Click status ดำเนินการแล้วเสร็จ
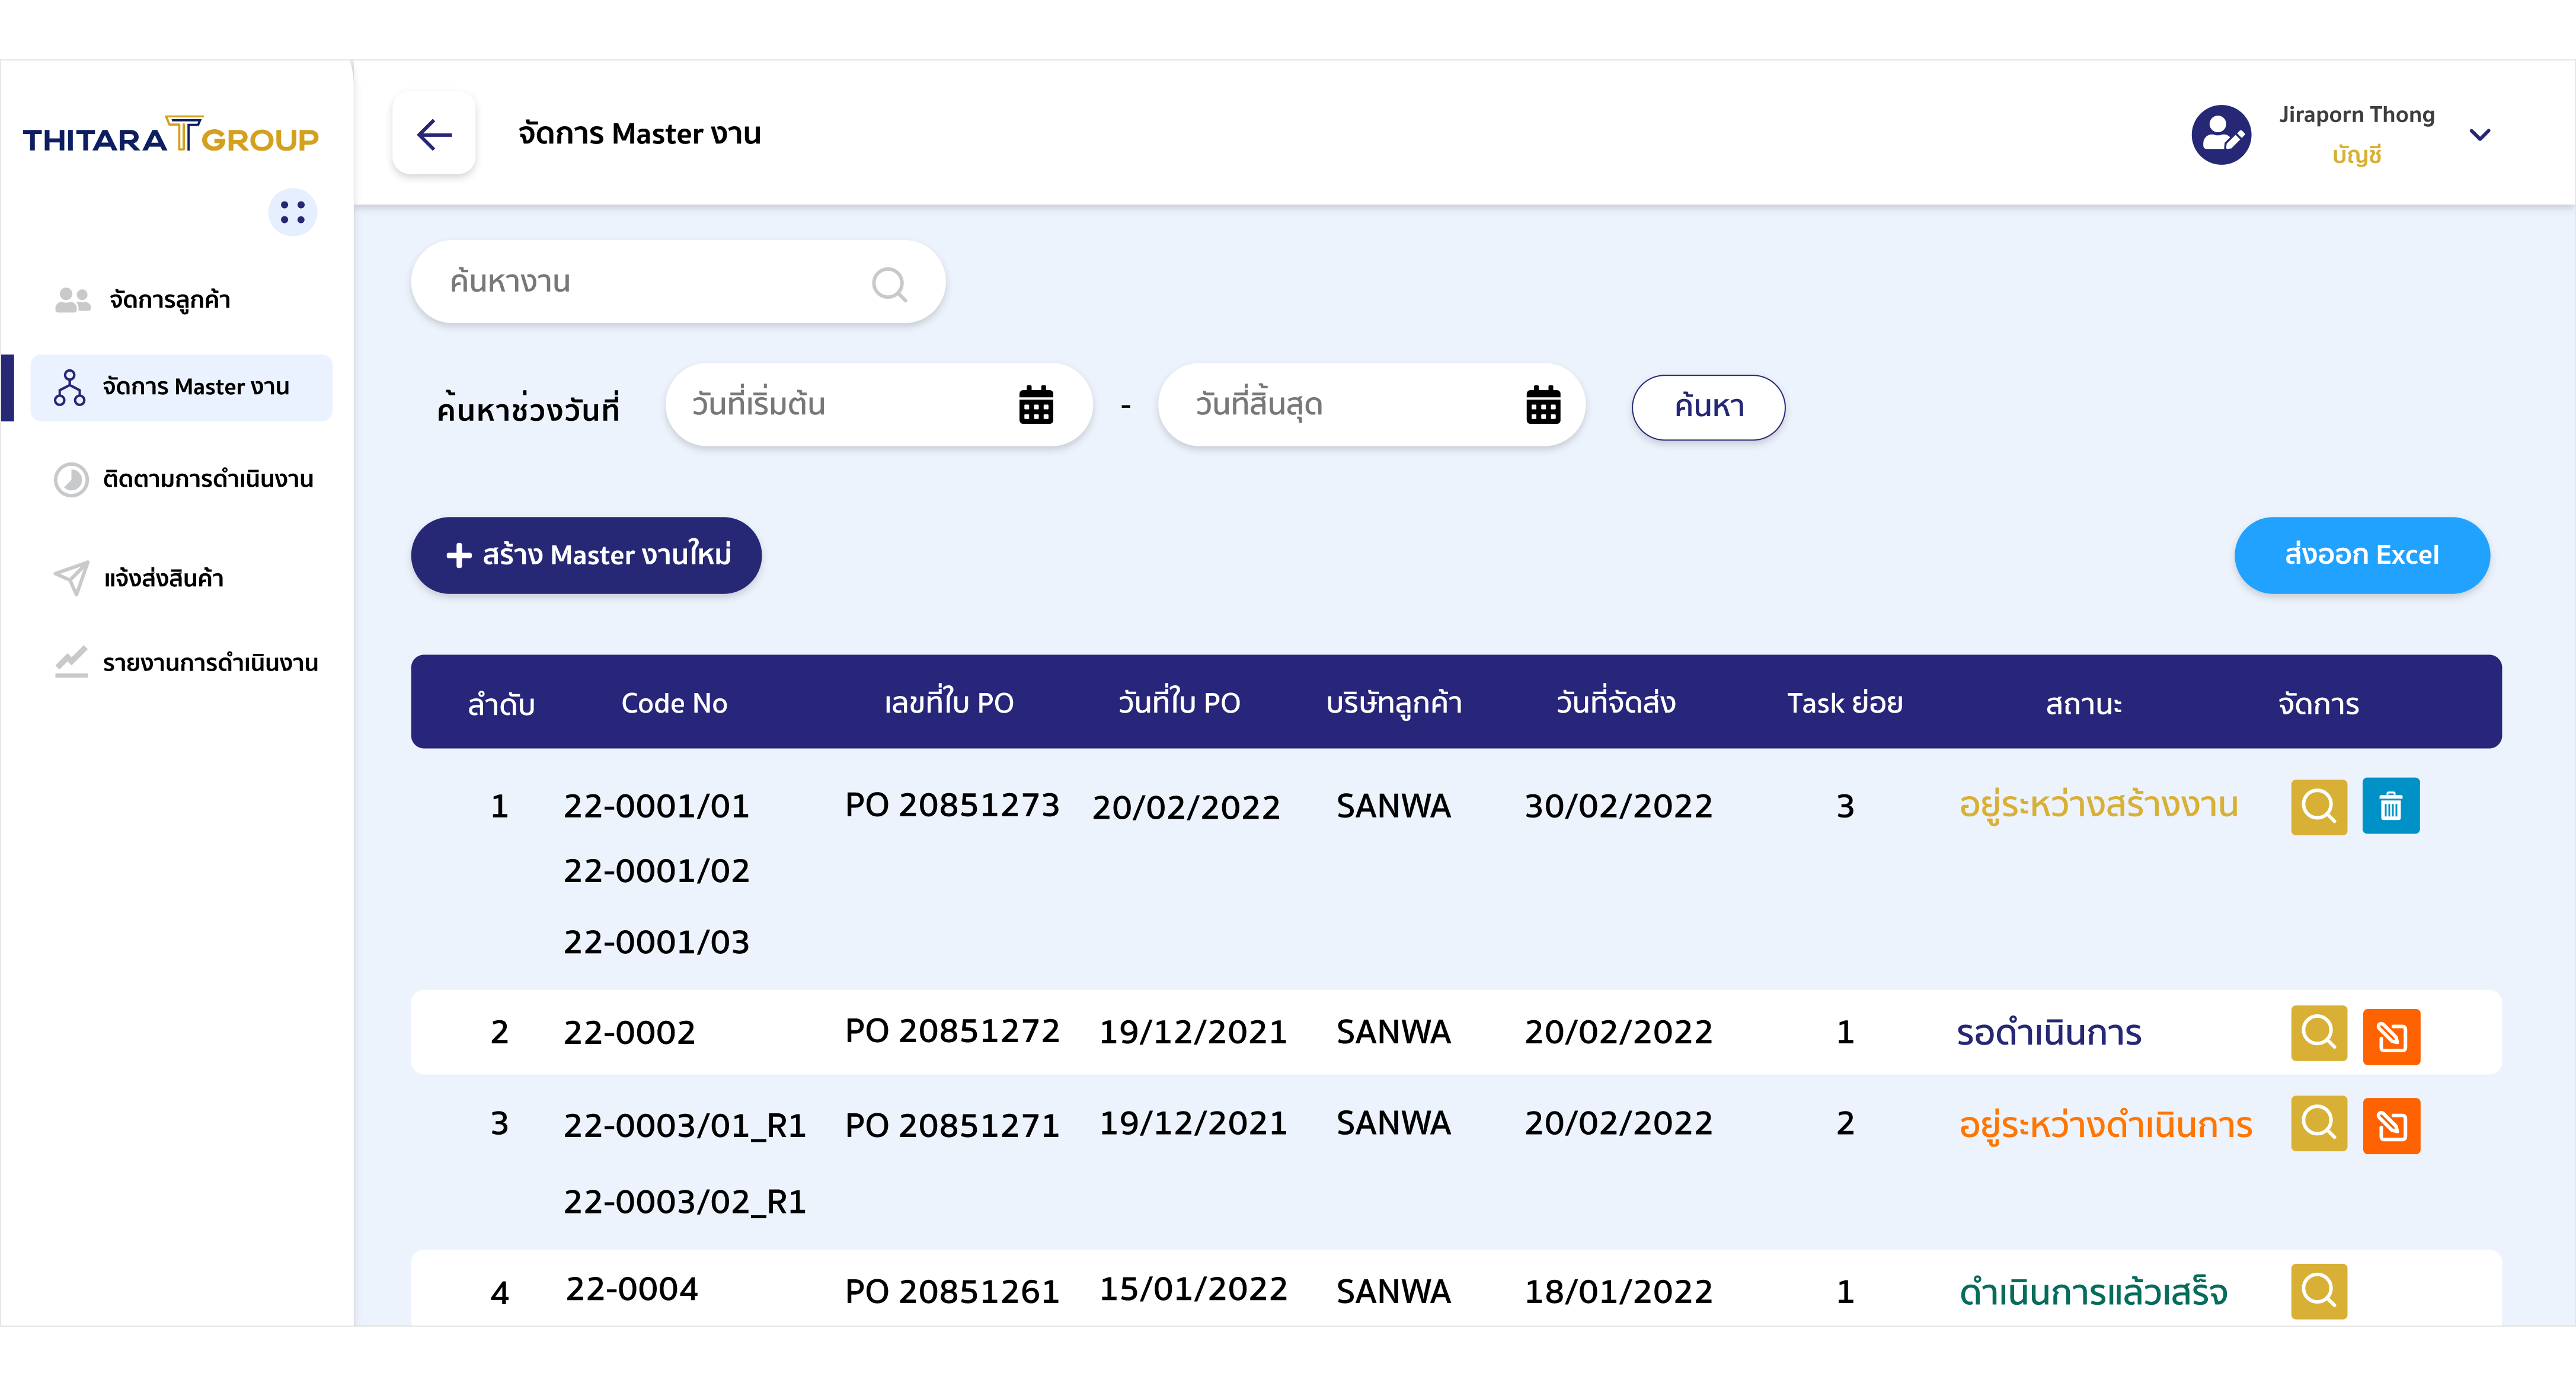 click(x=2093, y=1292)
